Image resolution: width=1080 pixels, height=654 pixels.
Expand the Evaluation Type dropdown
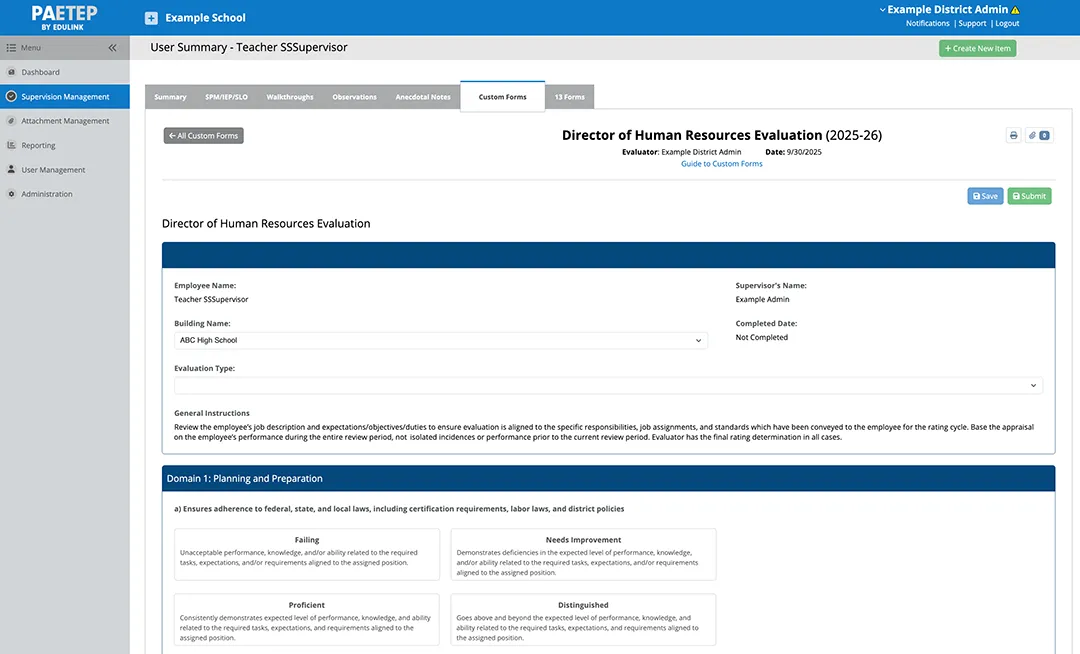[608, 385]
